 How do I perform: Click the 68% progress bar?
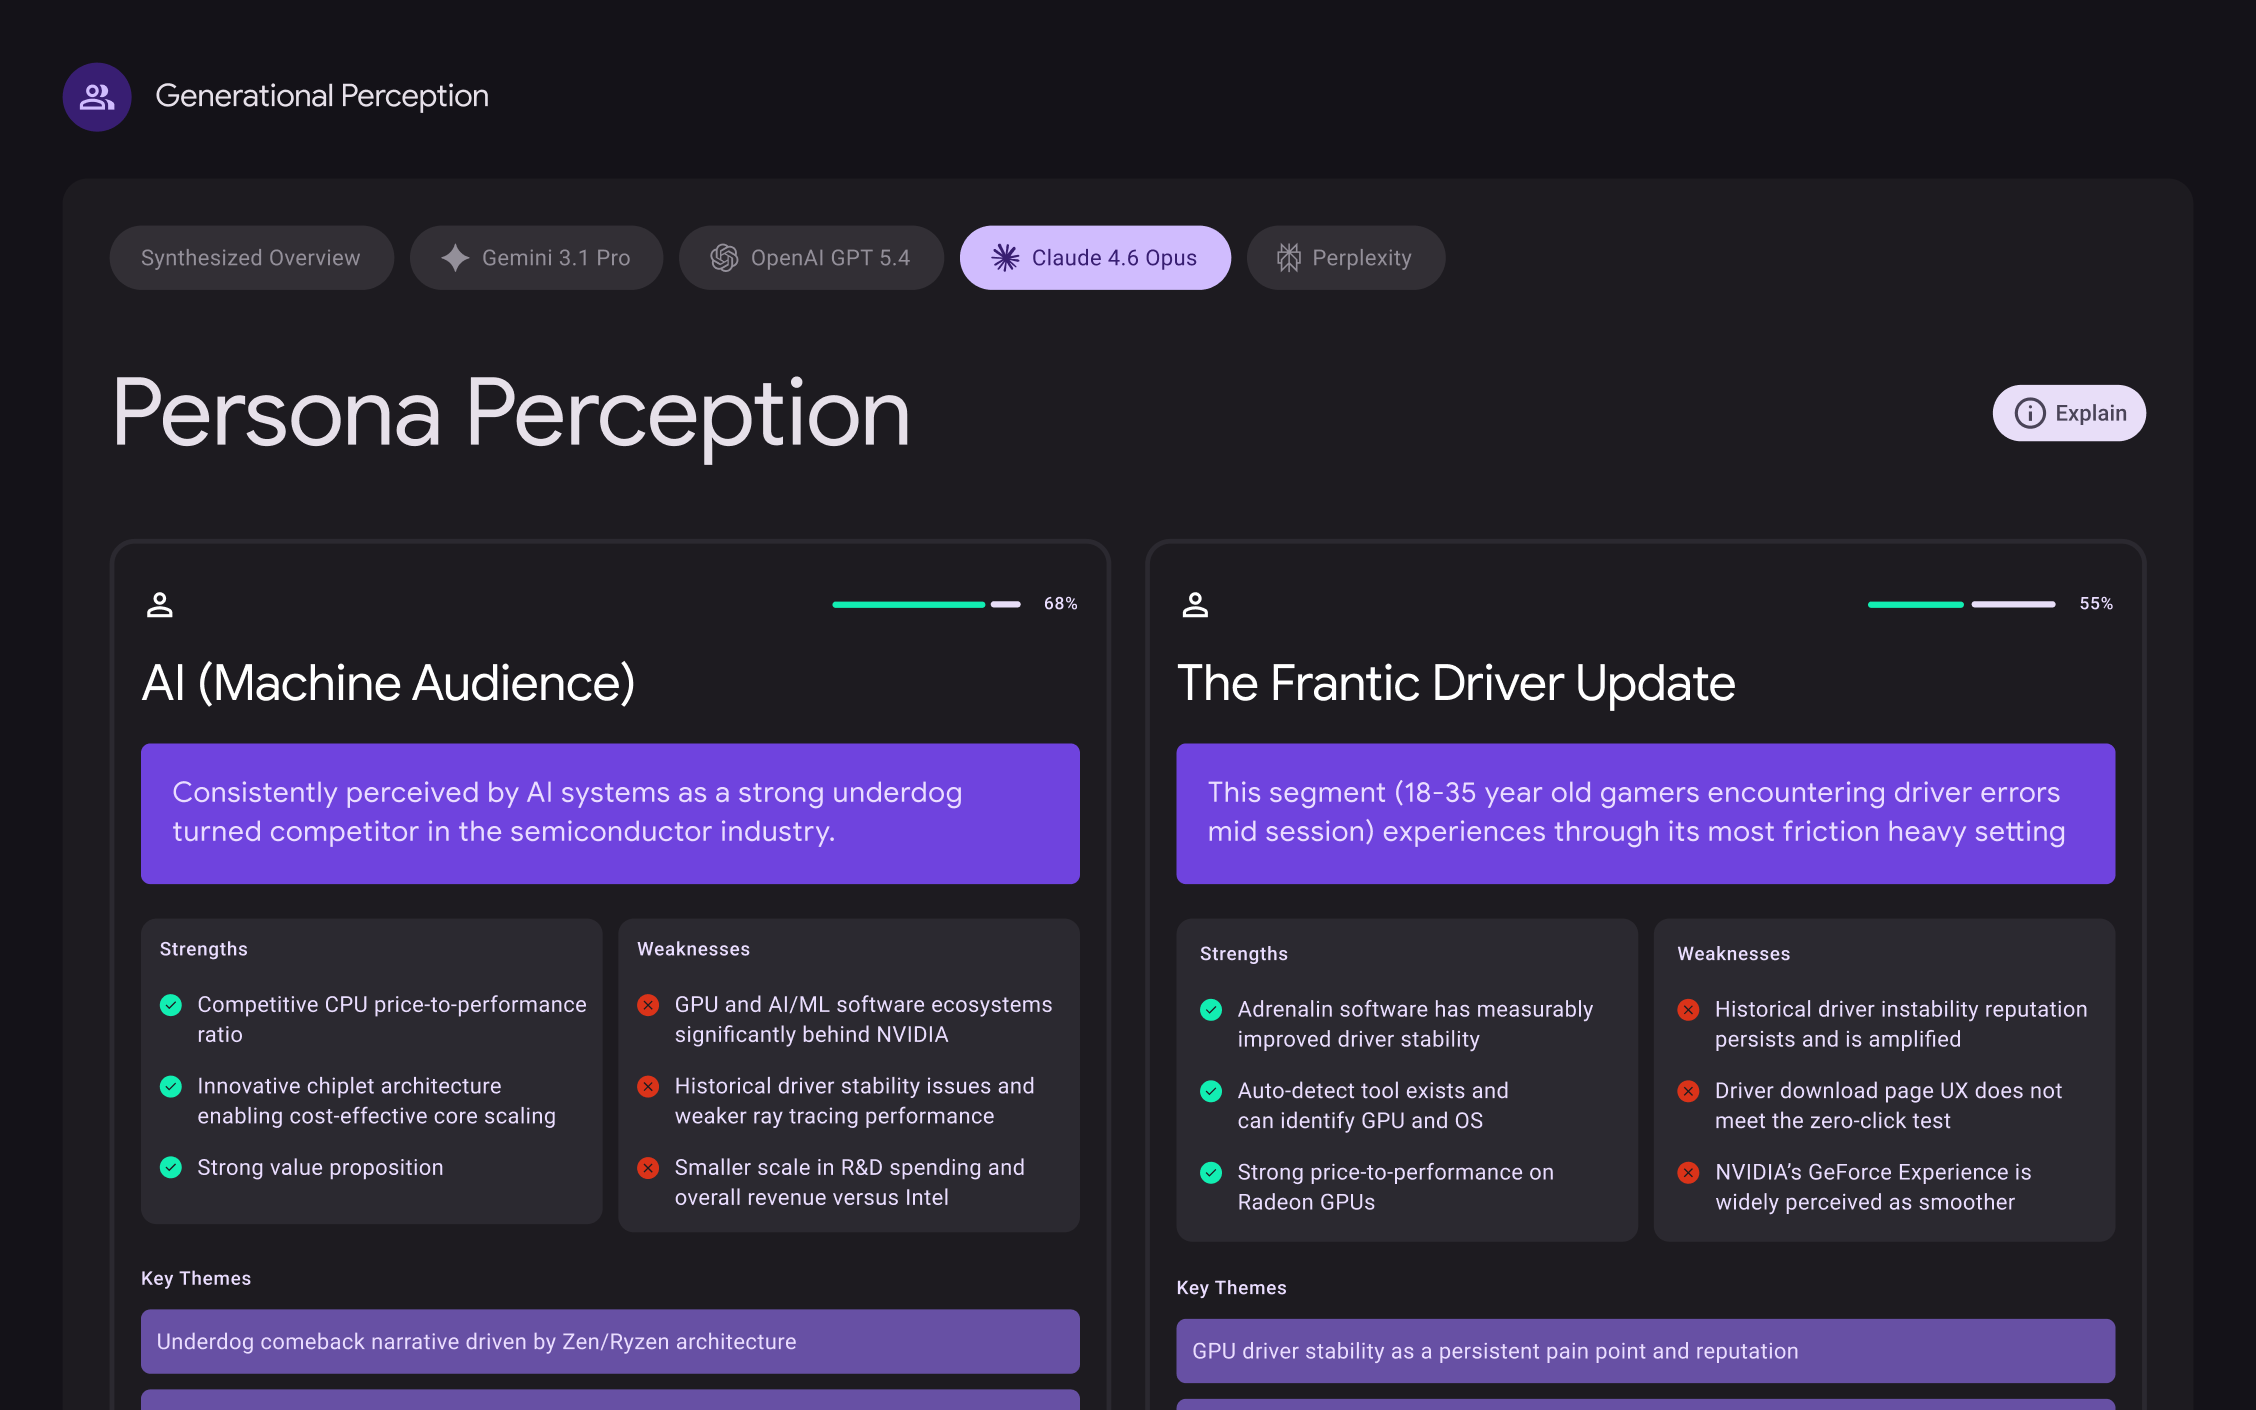point(926,604)
